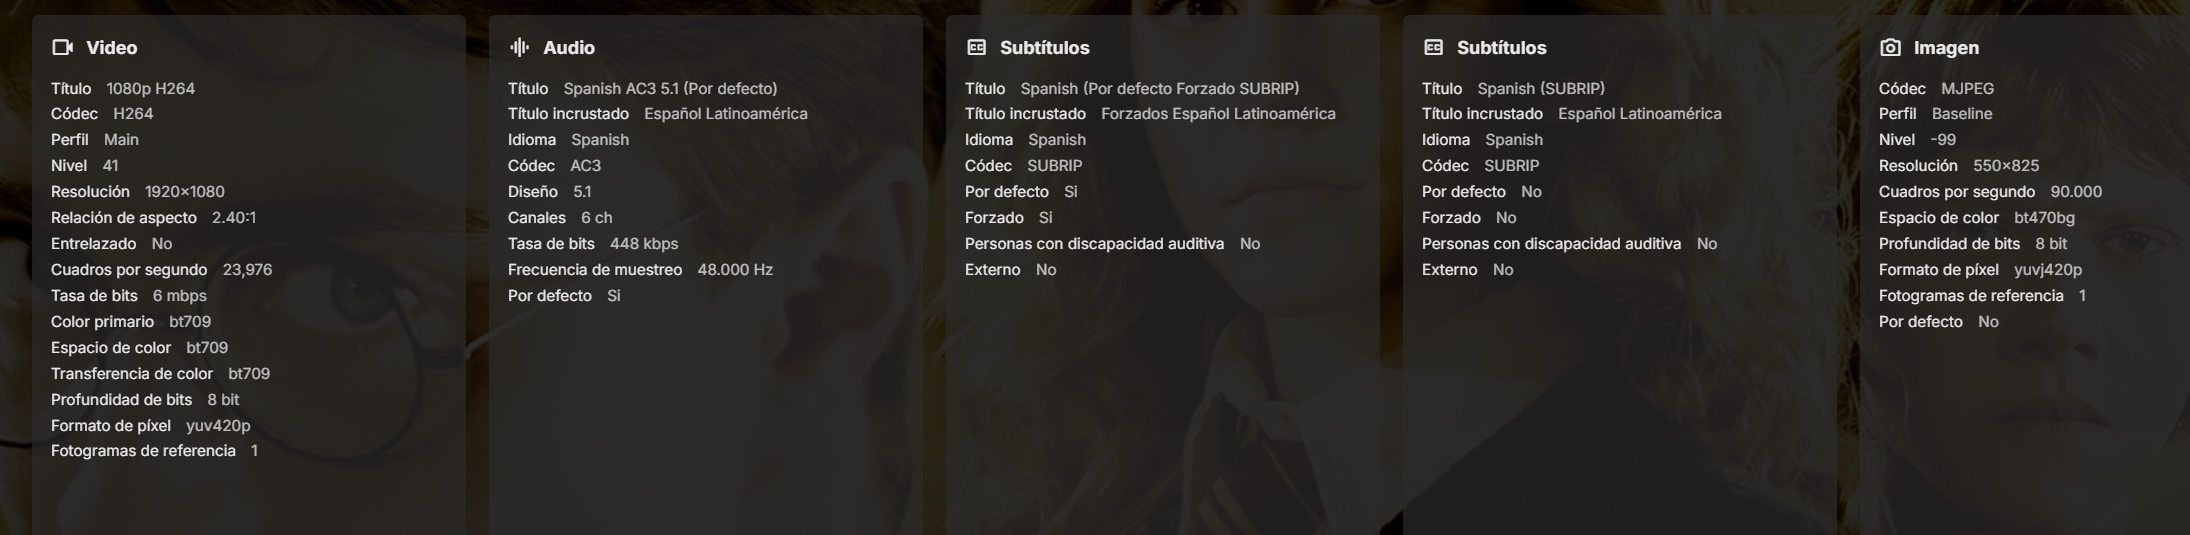This screenshot has height=535, width=2190.
Task: Click the video title value 1080p H264
Action: click(150, 89)
